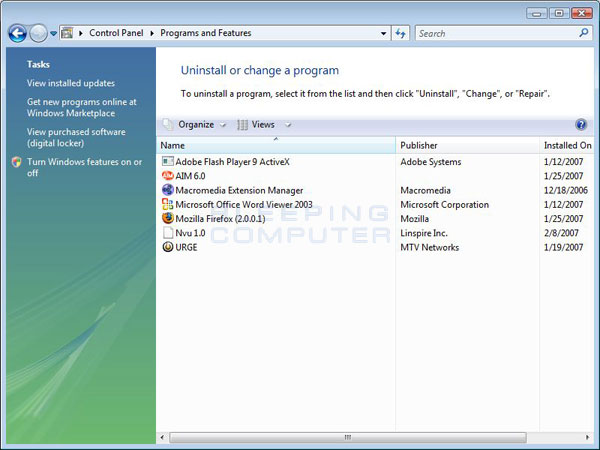The width and height of the screenshot is (600, 450).
Task: Click the Views button label
Action: click(263, 125)
